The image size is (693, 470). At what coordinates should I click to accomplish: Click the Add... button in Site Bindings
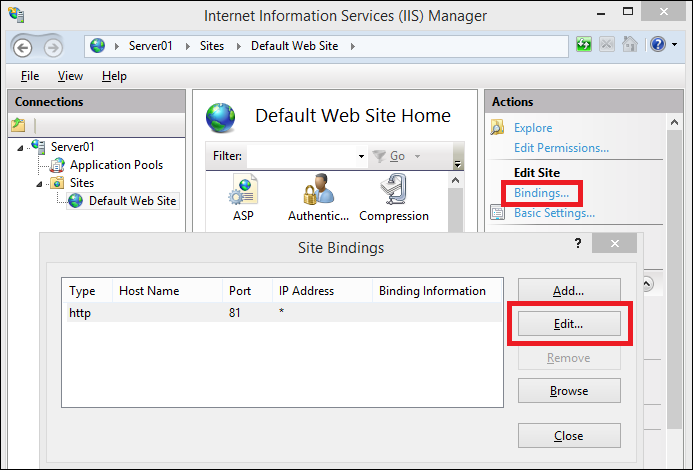coord(569,291)
